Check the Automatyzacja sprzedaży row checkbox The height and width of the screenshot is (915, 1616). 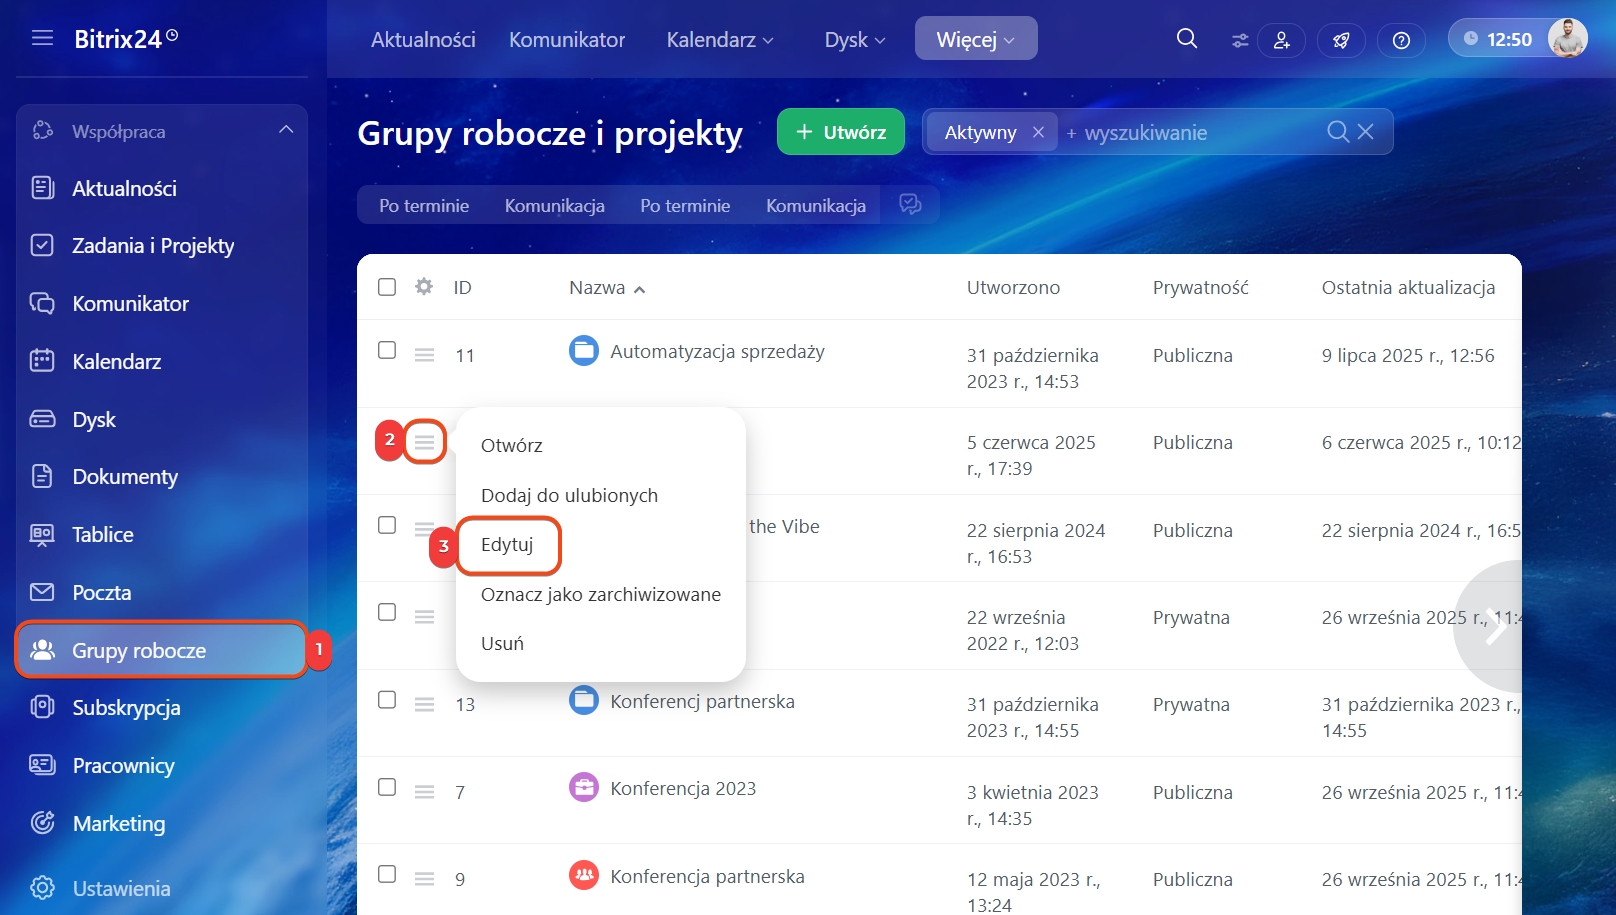(387, 350)
